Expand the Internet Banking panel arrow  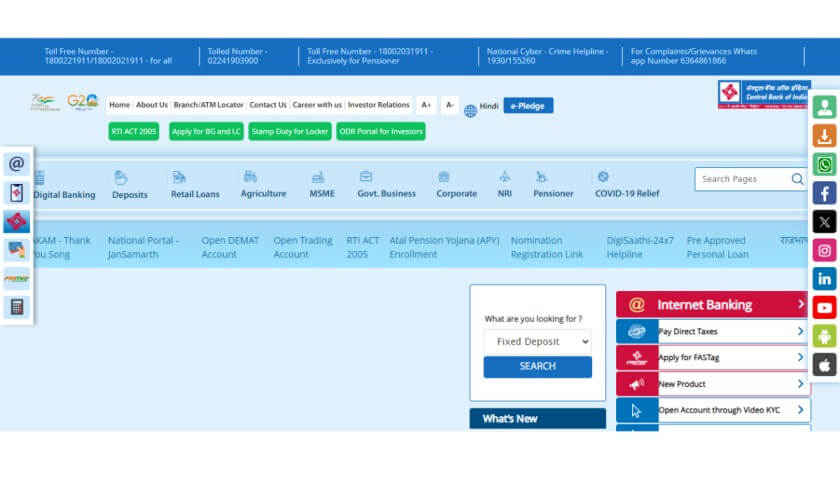(x=800, y=304)
